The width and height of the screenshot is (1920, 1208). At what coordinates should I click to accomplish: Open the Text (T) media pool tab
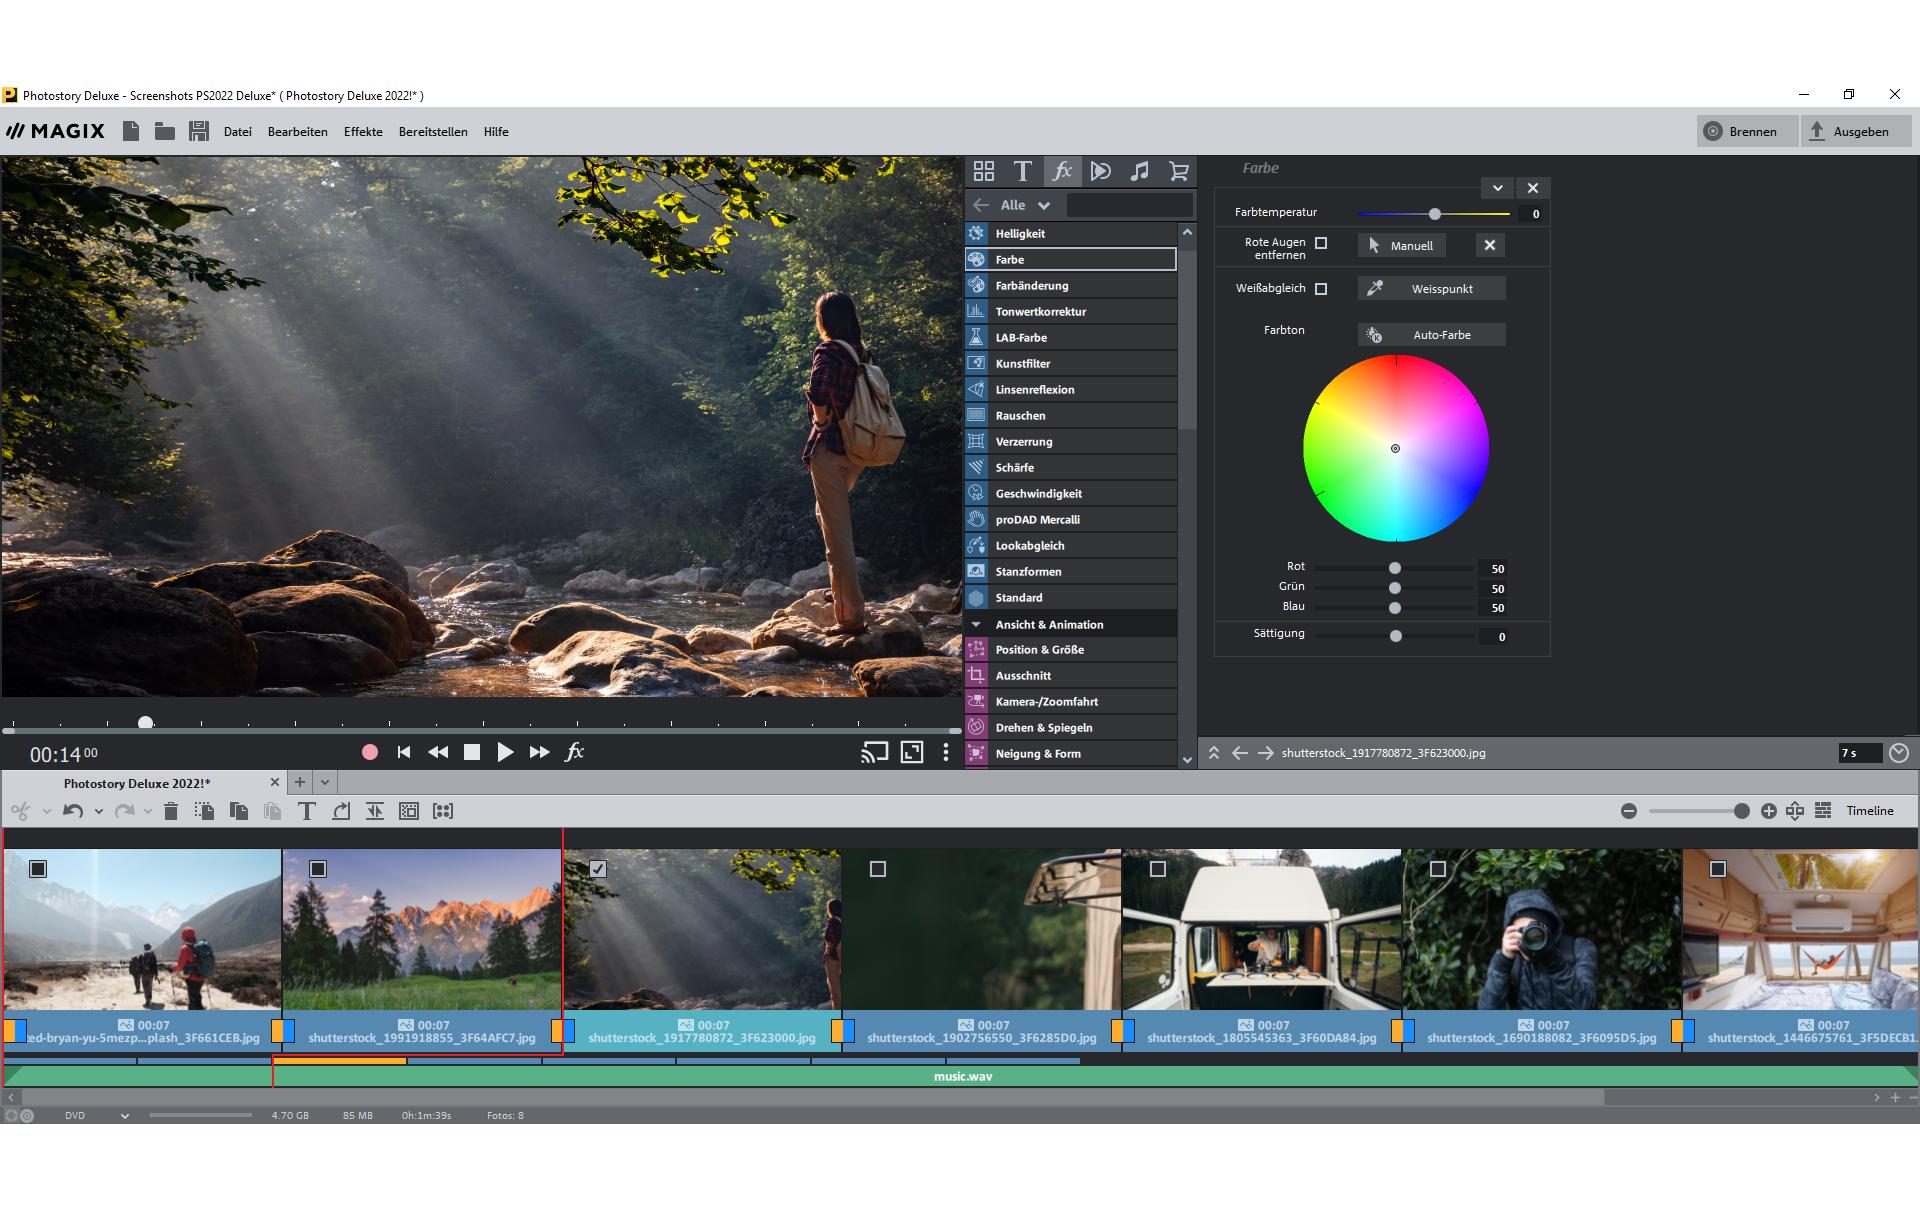click(1022, 171)
